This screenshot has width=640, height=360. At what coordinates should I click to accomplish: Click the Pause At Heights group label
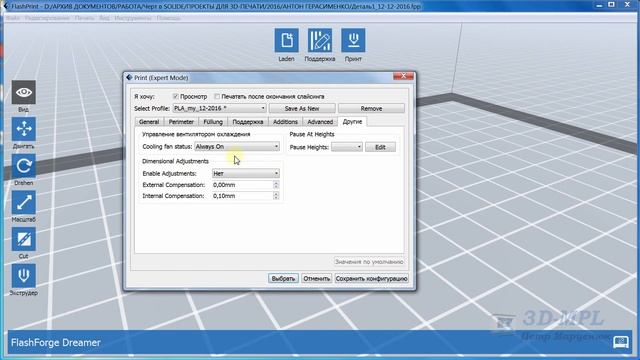tap(312, 134)
